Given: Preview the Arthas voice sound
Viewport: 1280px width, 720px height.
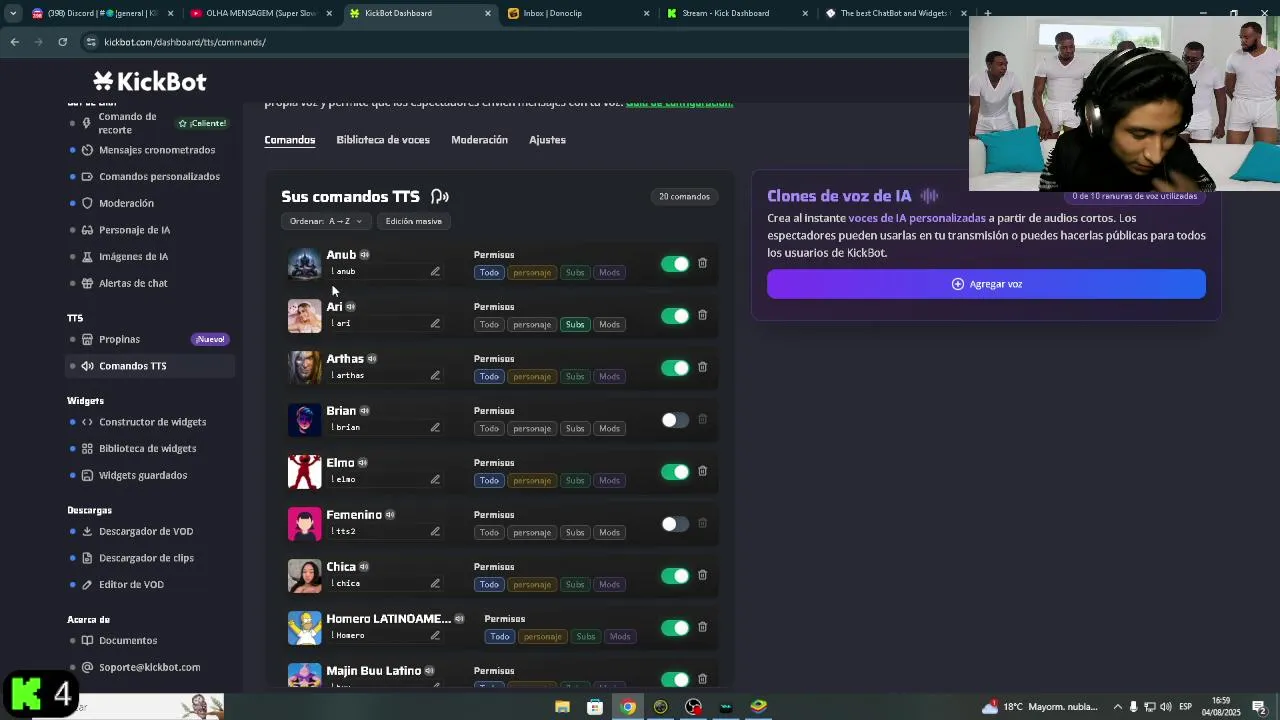Looking at the screenshot, I should 372,359.
